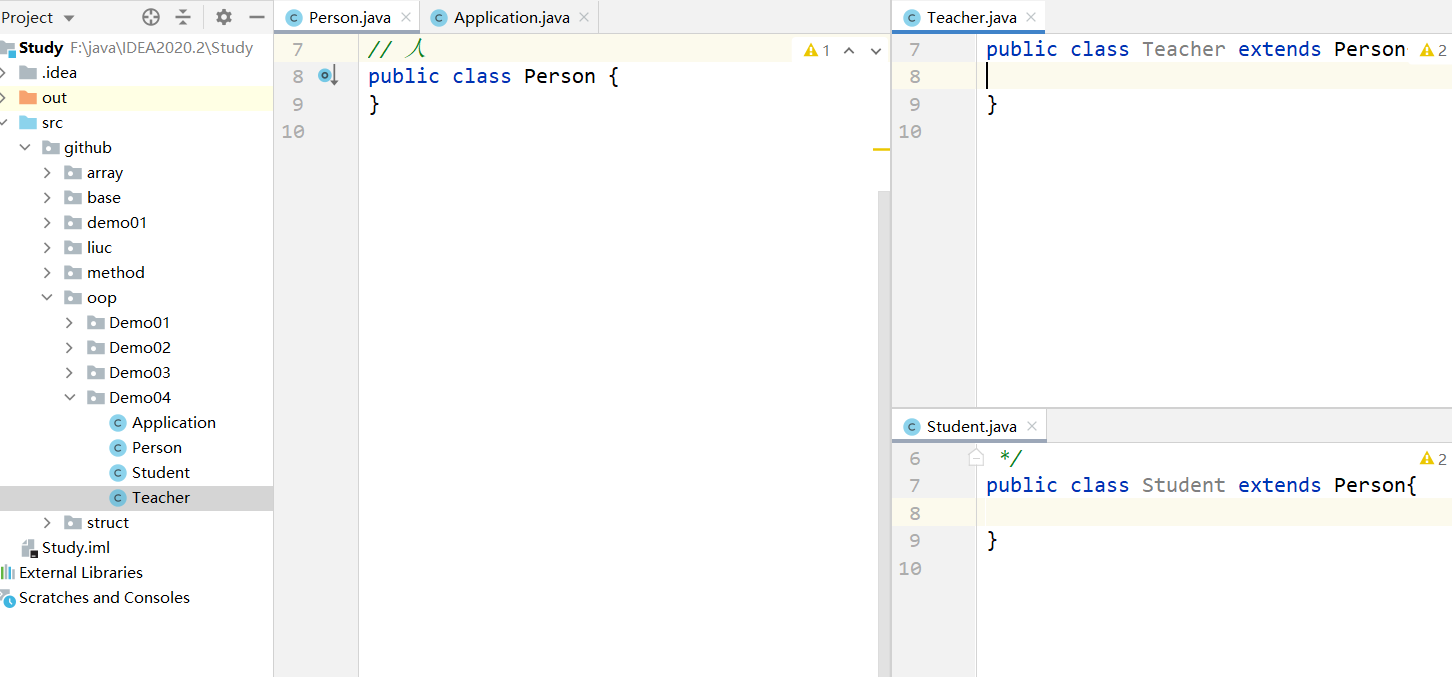Close the Person.java tab

[406, 18]
